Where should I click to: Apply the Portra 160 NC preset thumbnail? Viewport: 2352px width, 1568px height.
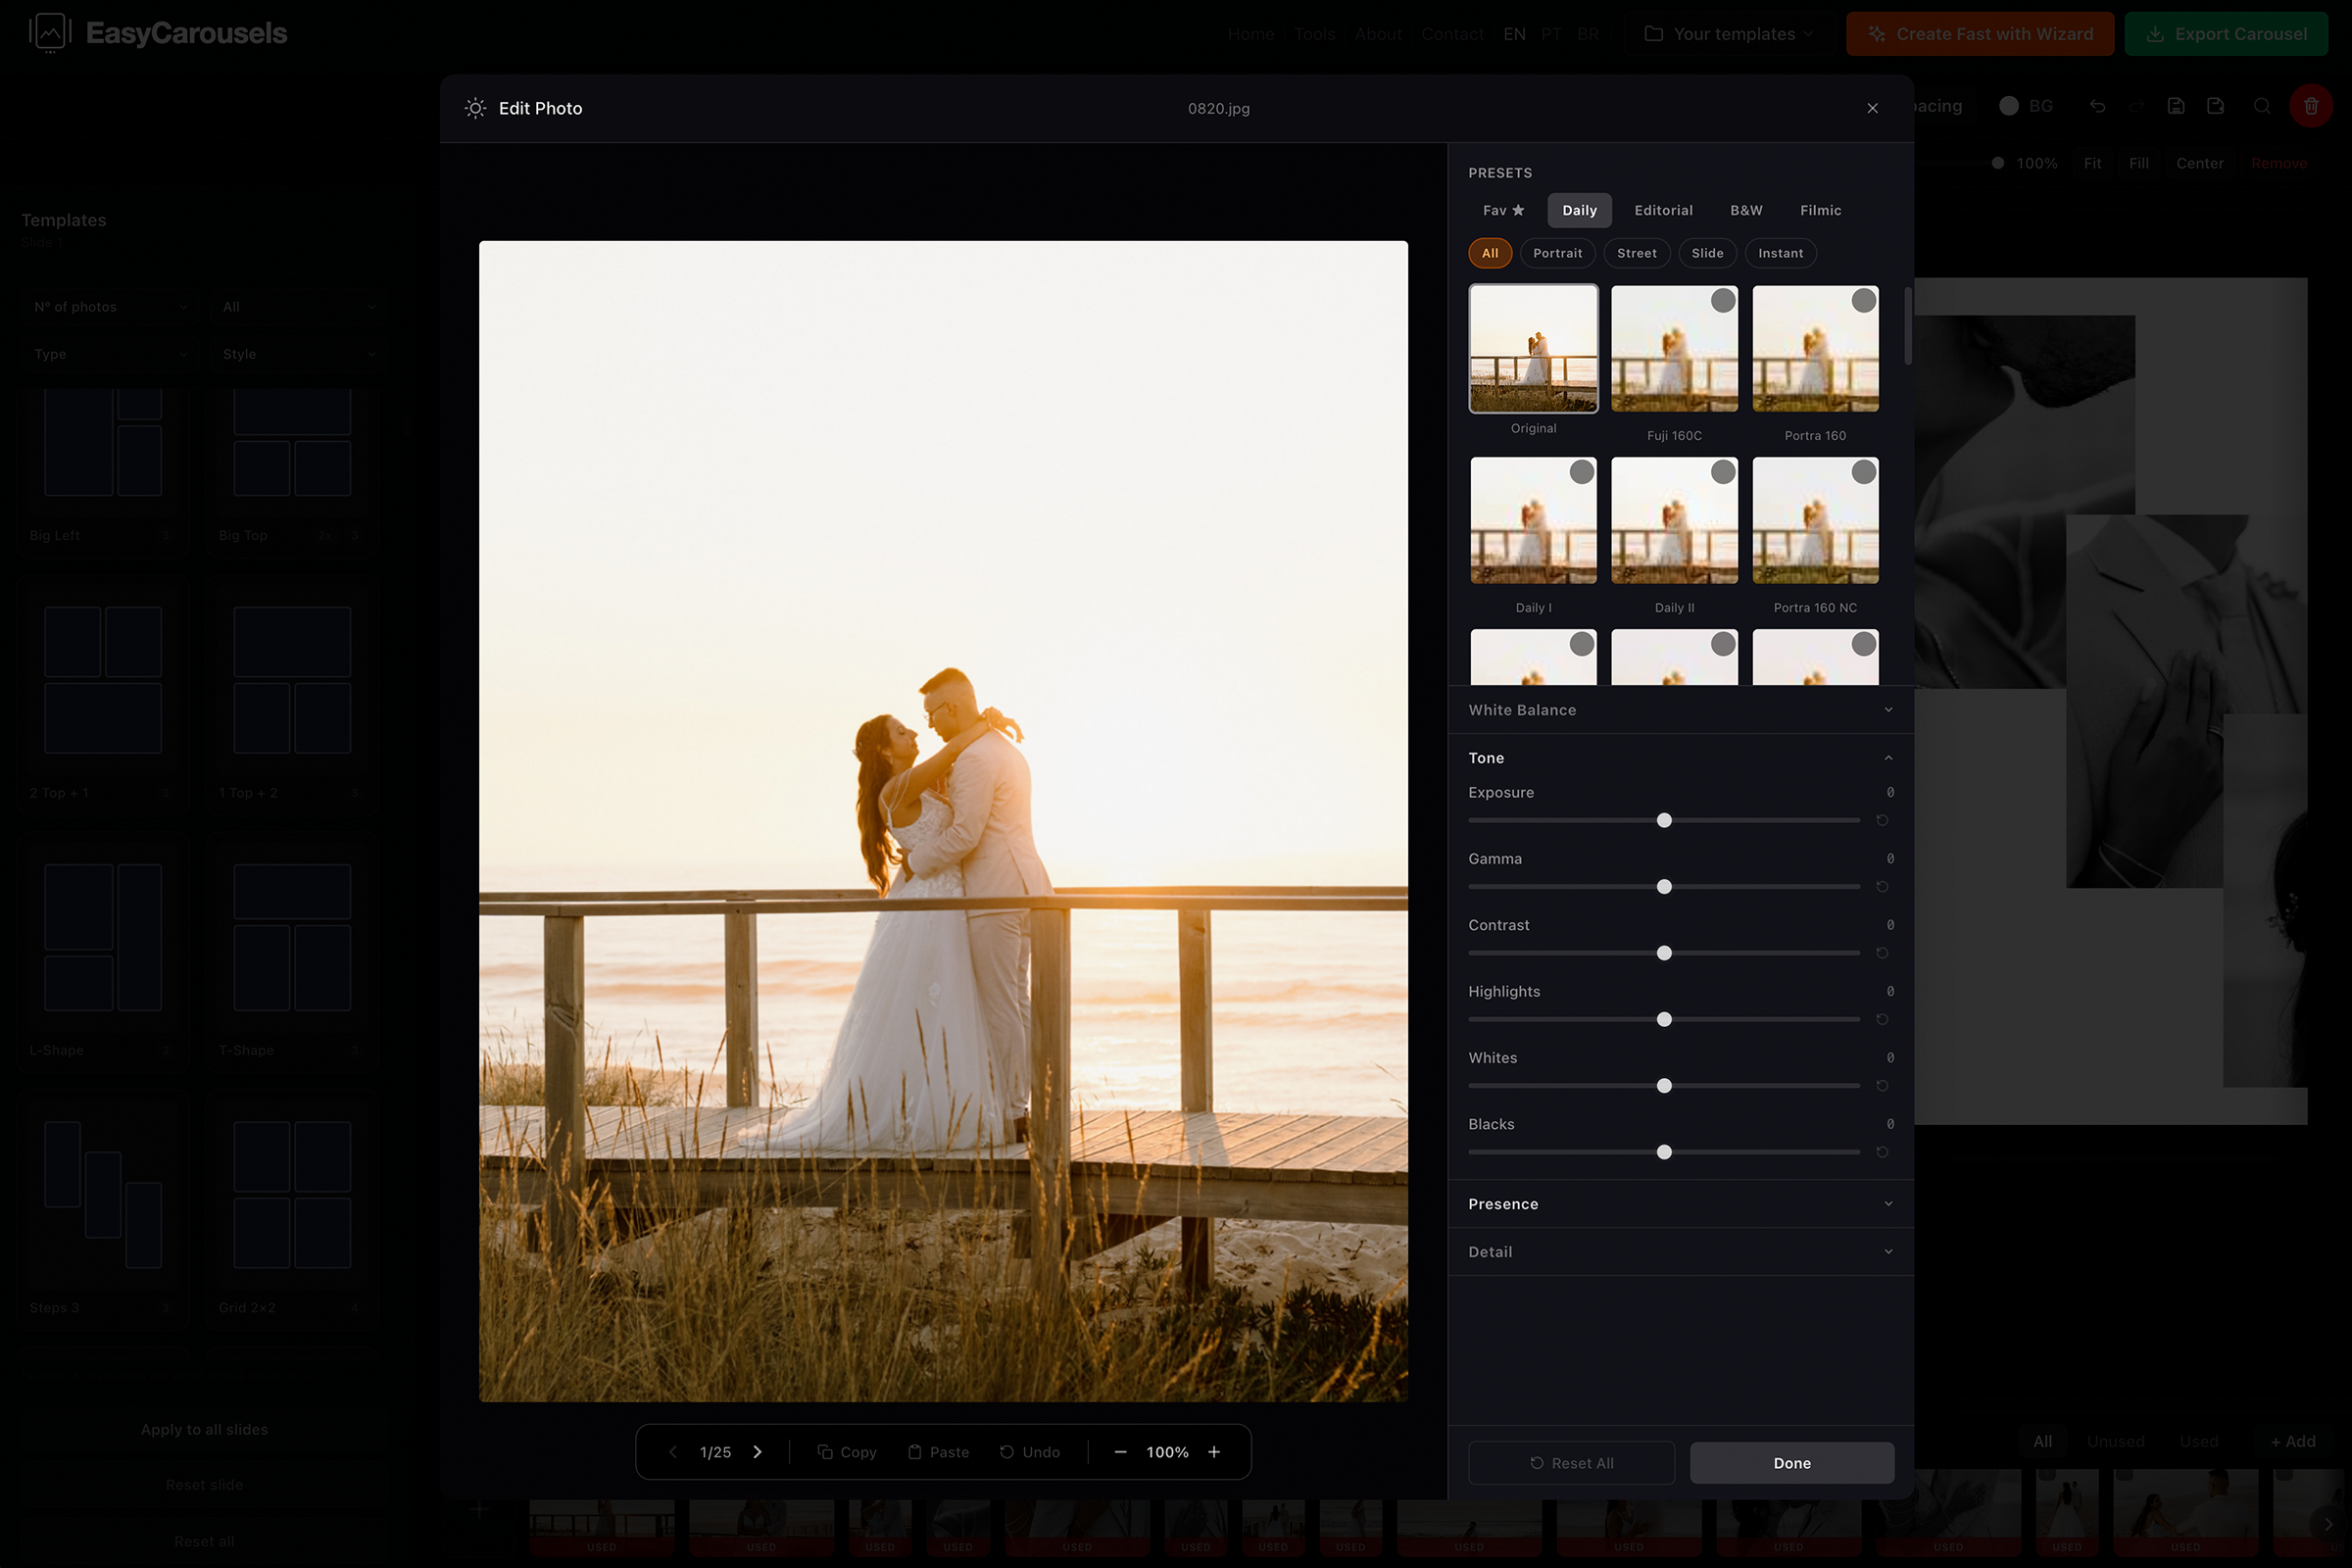pos(1815,520)
